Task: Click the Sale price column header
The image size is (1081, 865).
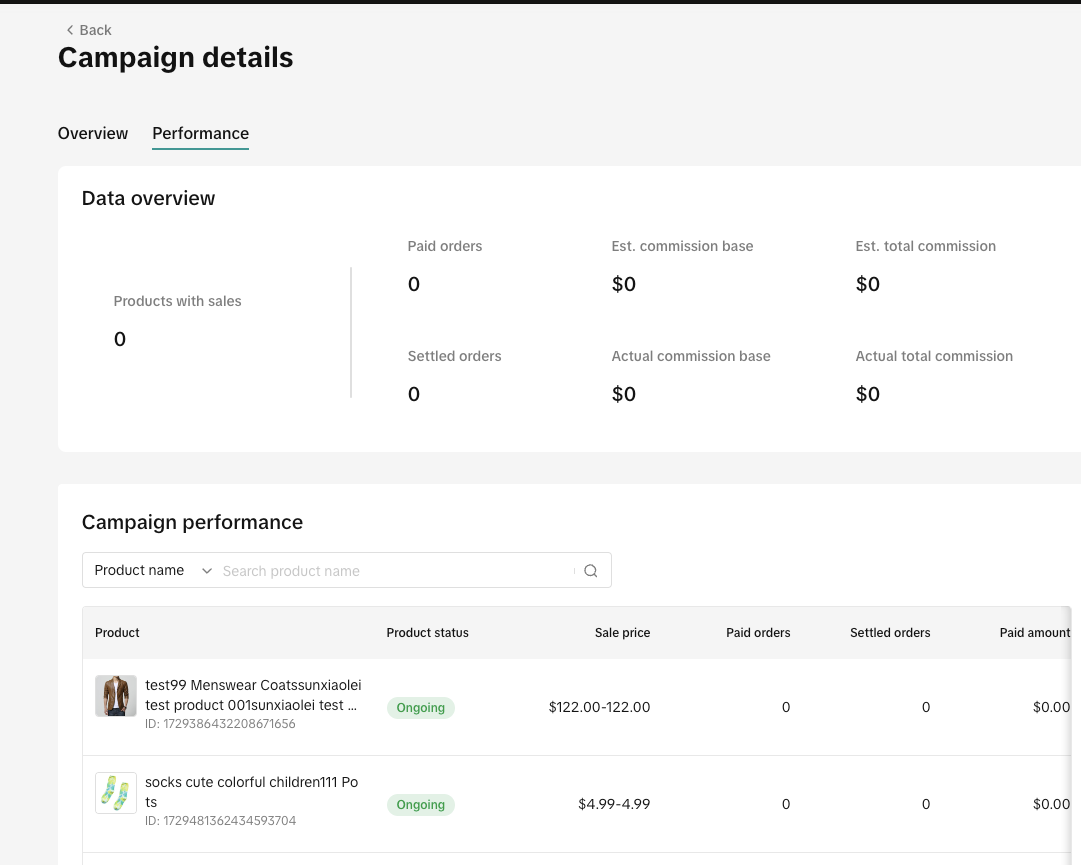Action: tap(622, 633)
